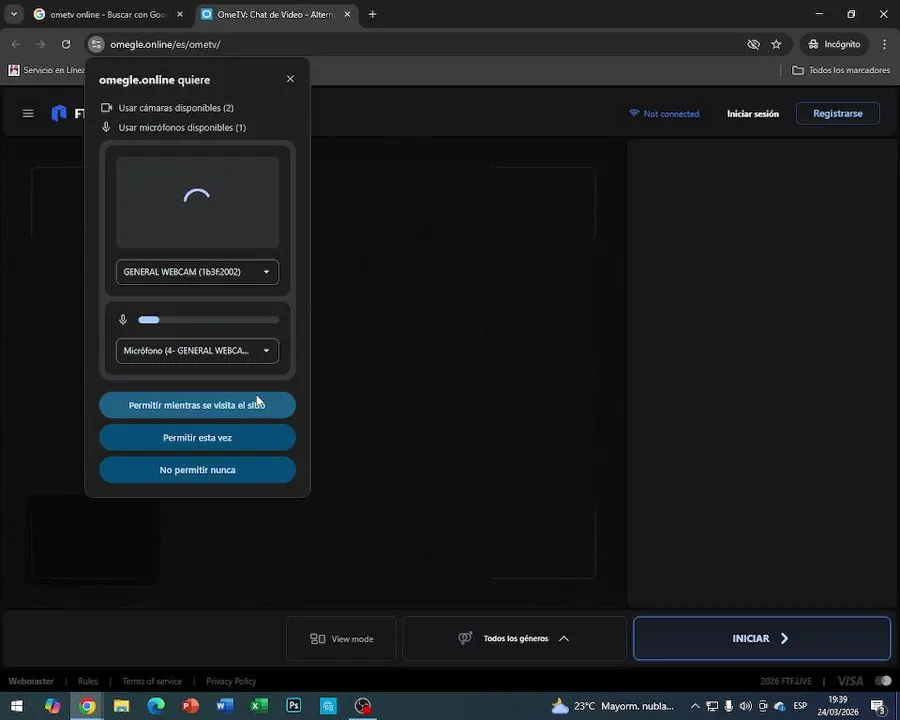Click Iniciar sesión
The height and width of the screenshot is (720, 900).
tap(752, 114)
